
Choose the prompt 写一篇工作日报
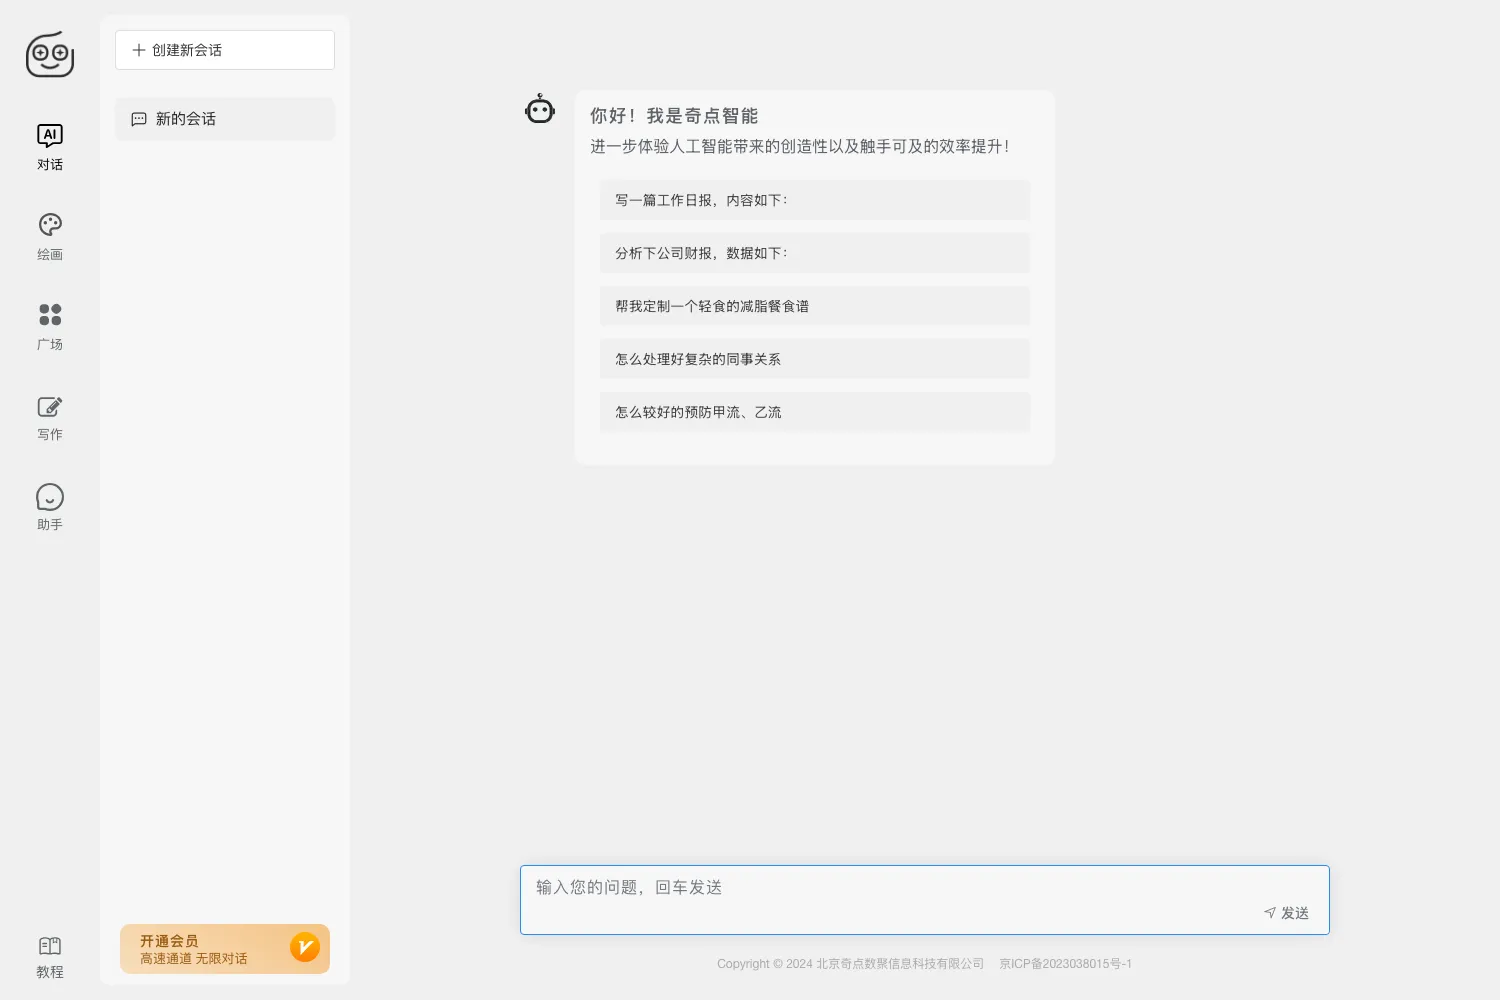[815, 200]
